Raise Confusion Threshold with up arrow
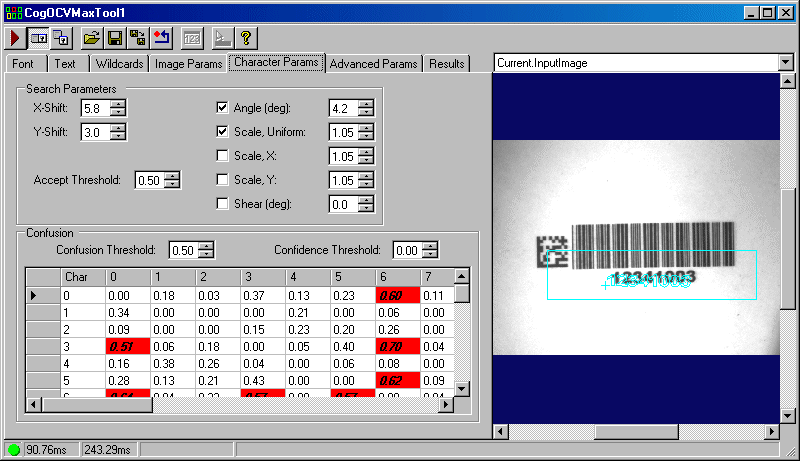This screenshot has height=461, width=800. 206,246
